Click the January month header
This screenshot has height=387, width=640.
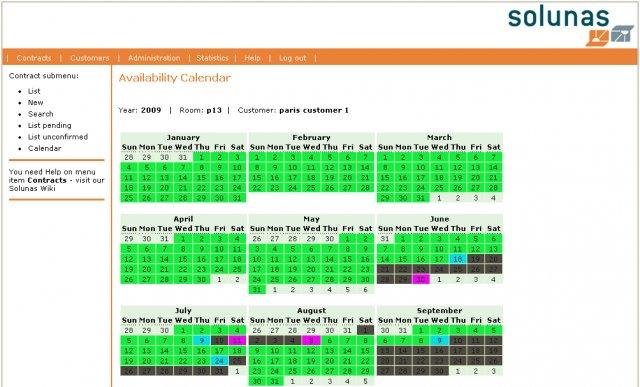coord(183,138)
